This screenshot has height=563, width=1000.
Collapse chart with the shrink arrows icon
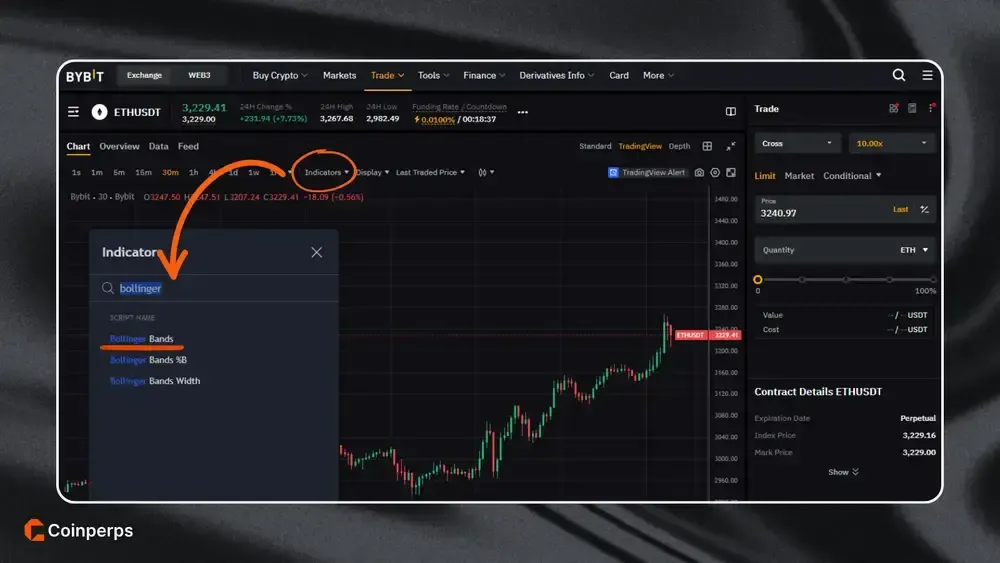[731, 146]
